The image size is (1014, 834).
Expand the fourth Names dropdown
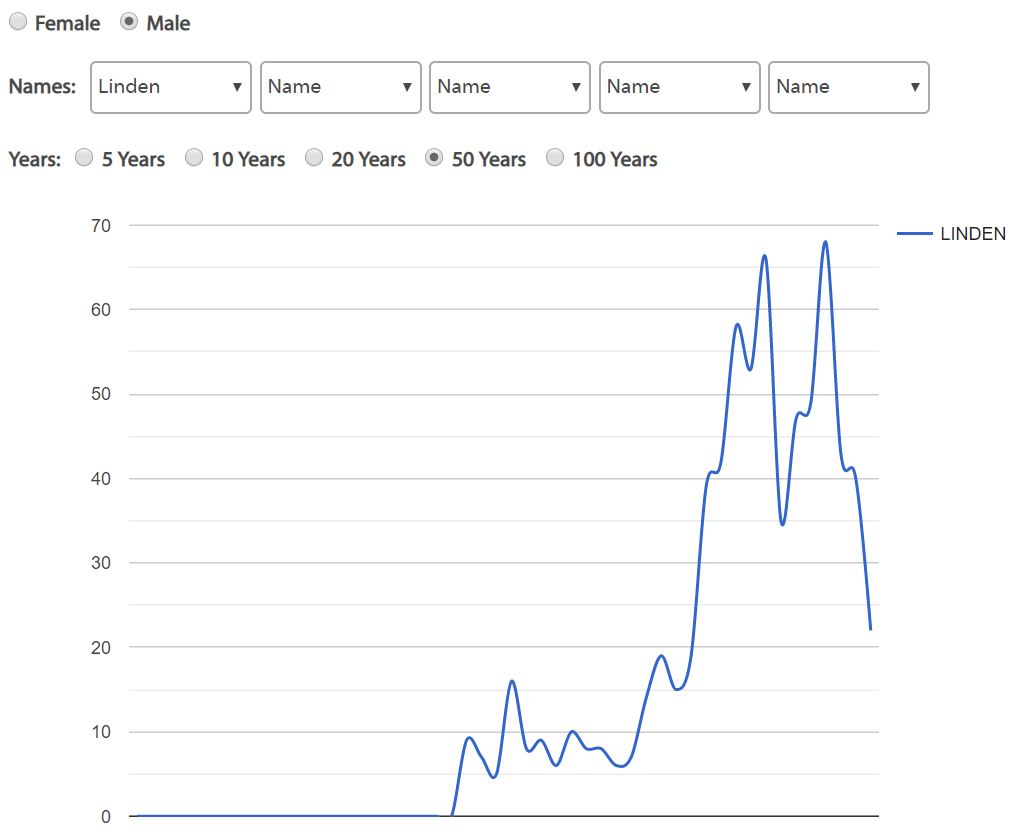(x=679, y=87)
